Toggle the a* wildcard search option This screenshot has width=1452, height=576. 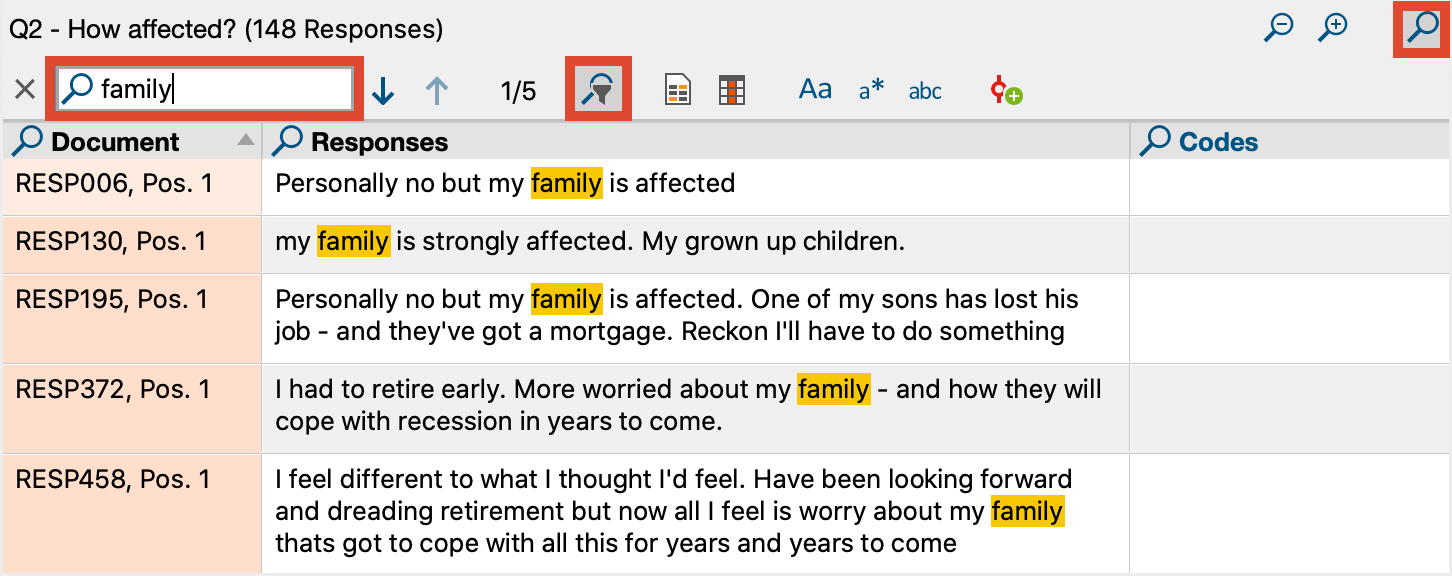(x=871, y=90)
